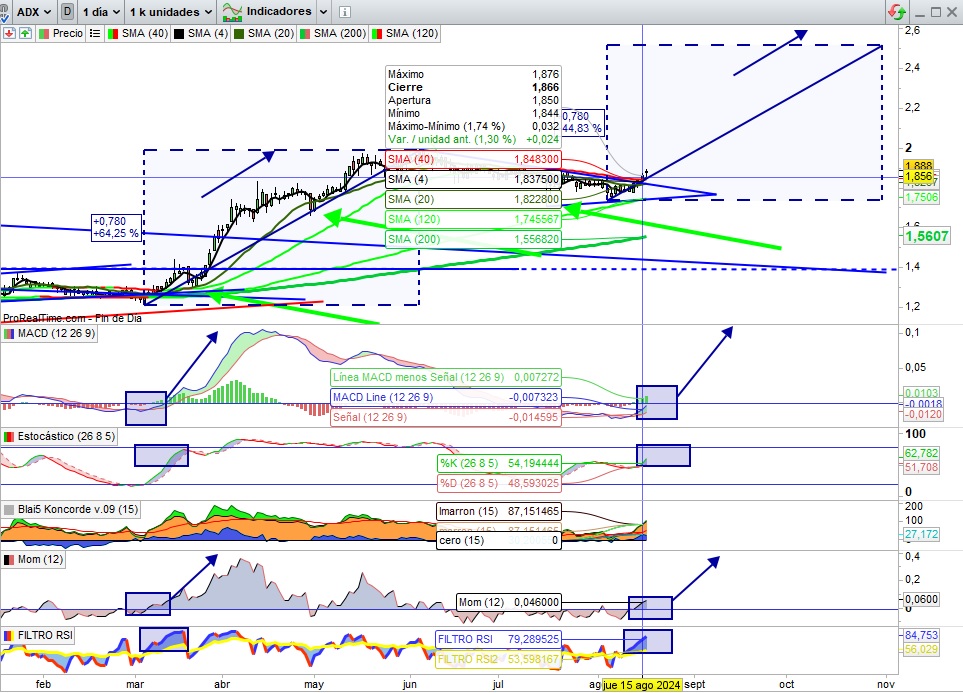Click the 84,753 RSI axis value
Image resolution: width=963 pixels, height=693 pixels.
(921, 635)
